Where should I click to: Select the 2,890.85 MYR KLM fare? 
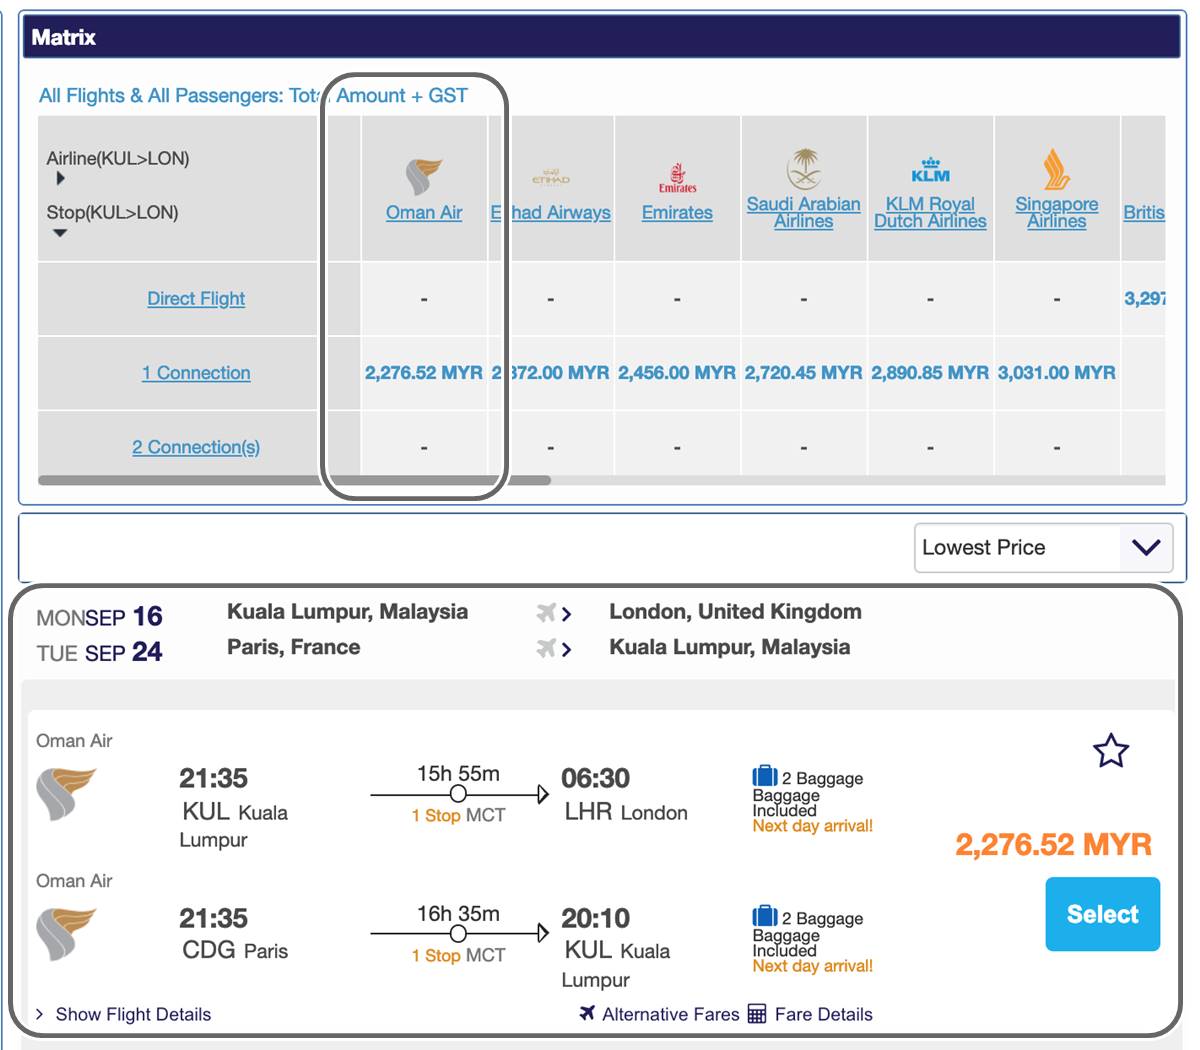pyautogui.click(x=931, y=373)
